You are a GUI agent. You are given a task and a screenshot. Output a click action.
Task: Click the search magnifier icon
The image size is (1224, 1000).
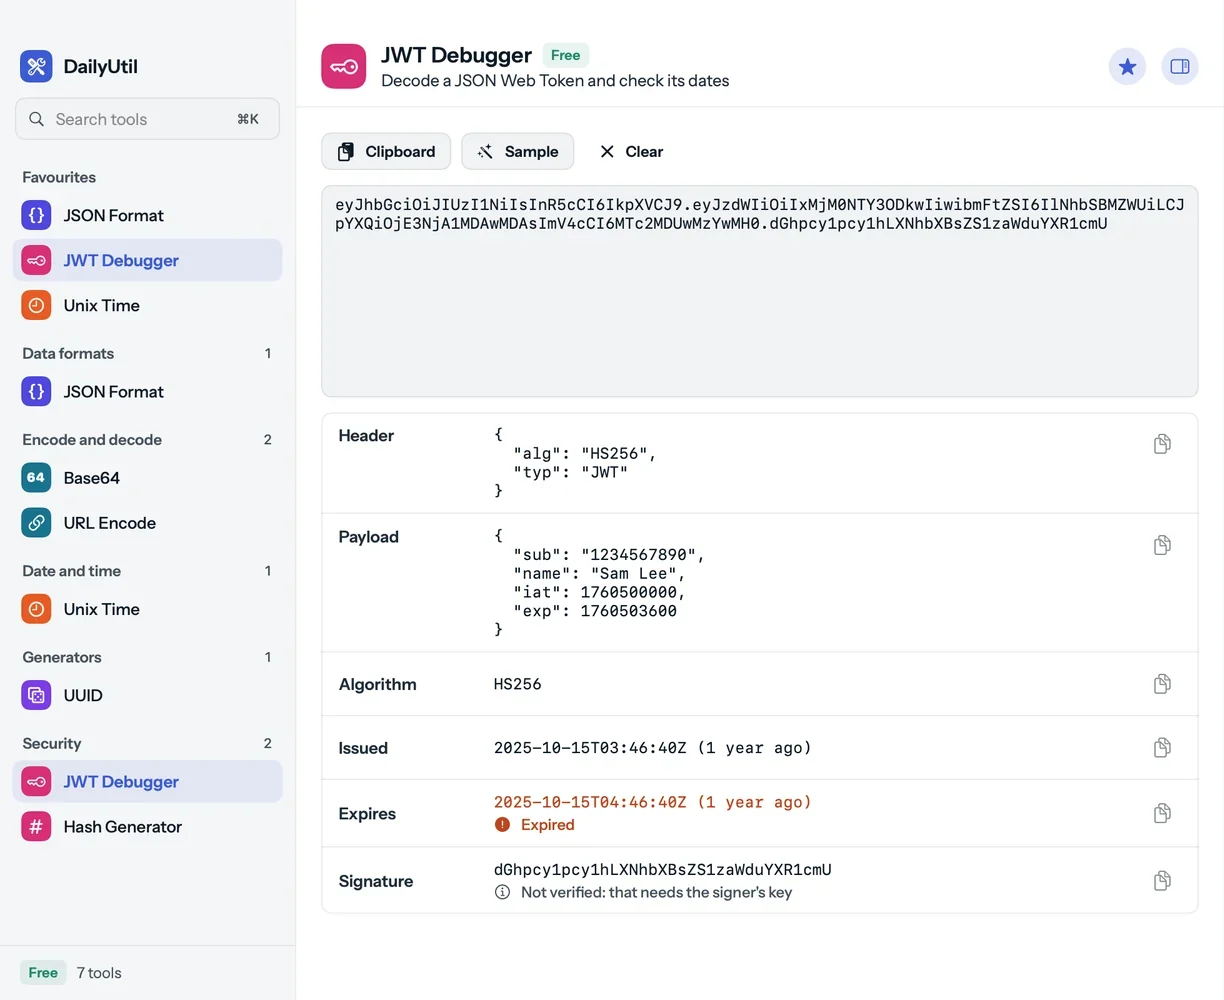(36, 119)
